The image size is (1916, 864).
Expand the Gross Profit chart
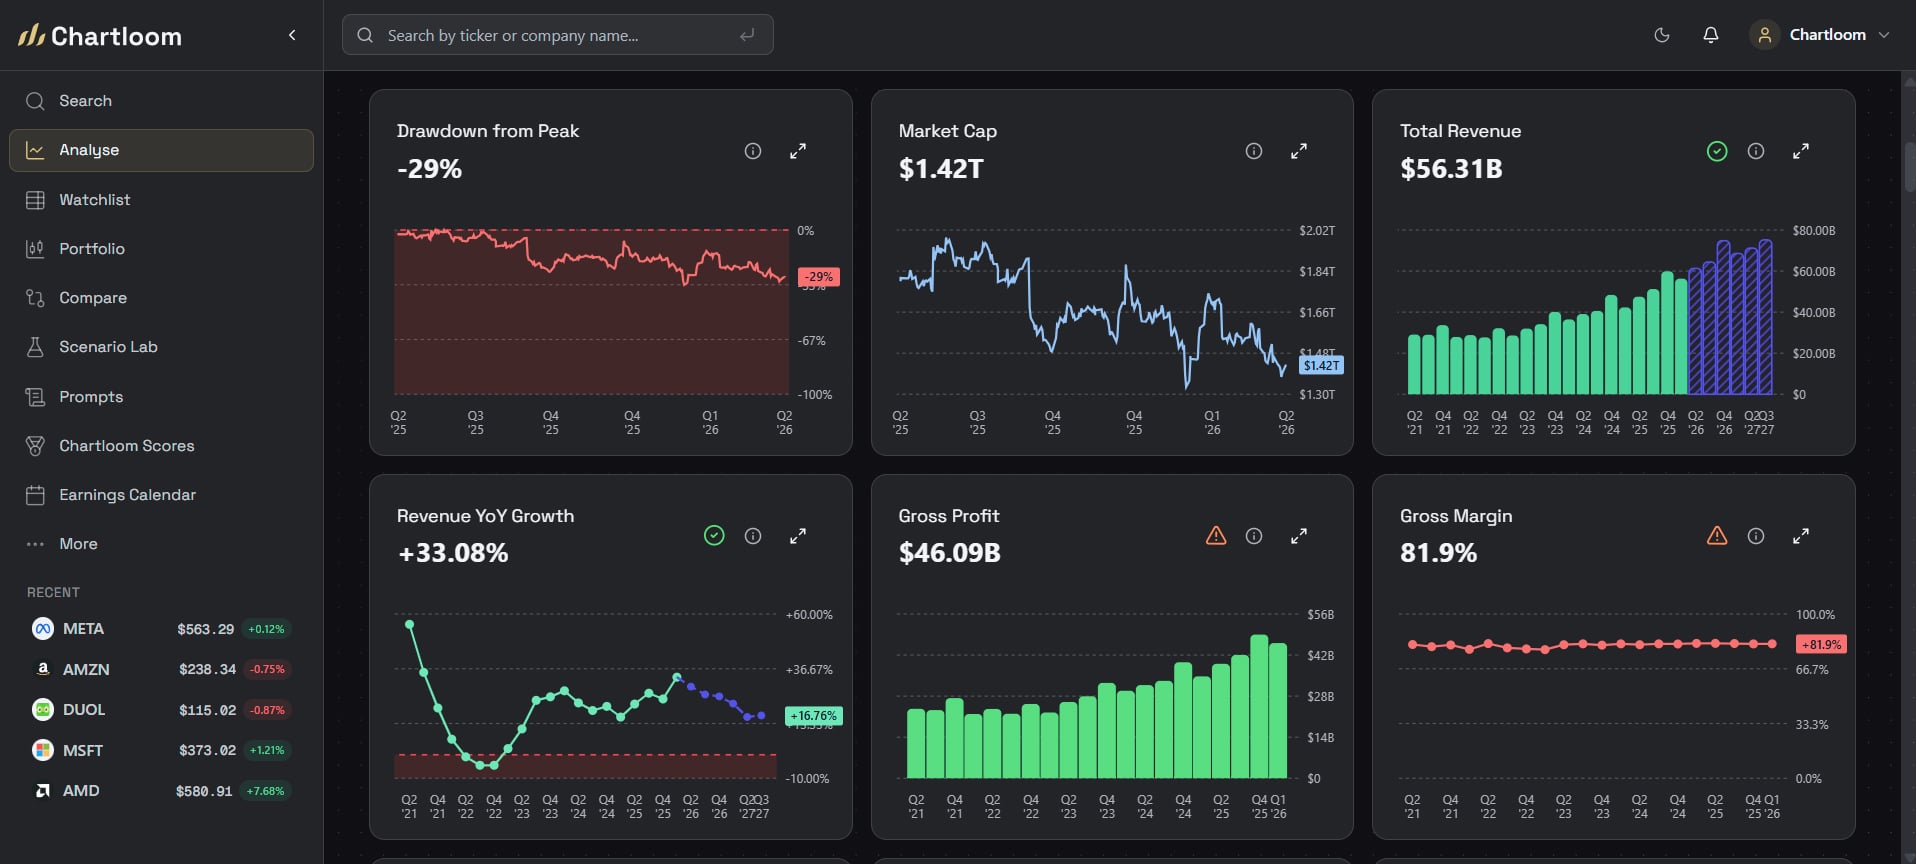click(1299, 536)
